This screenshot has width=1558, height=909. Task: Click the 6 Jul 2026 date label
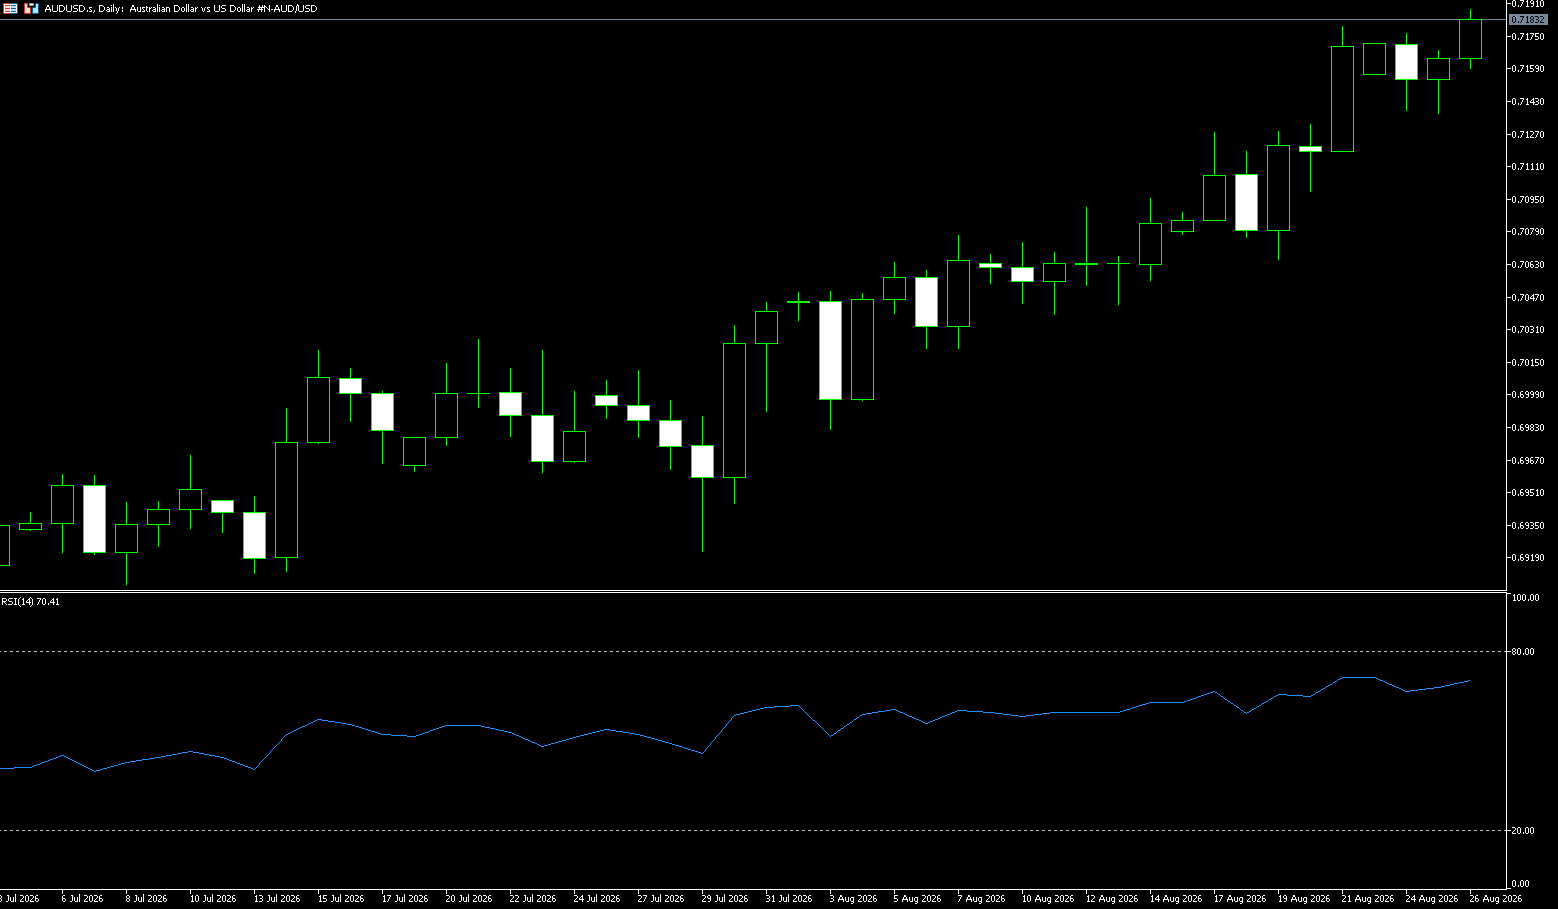click(82, 899)
